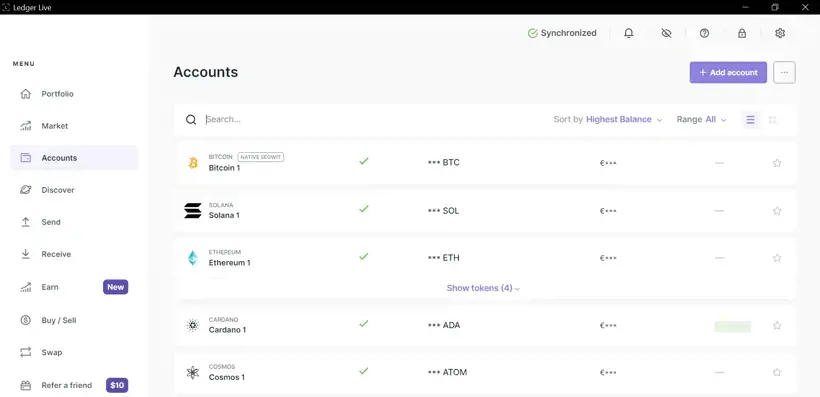Open settings via the gear icon
The width and height of the screenshot is (820, 397).
(780, 33)
